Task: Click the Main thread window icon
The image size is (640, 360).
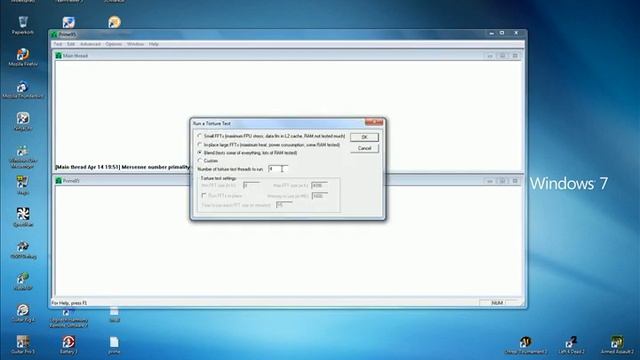Action: [x=58, y=56]
